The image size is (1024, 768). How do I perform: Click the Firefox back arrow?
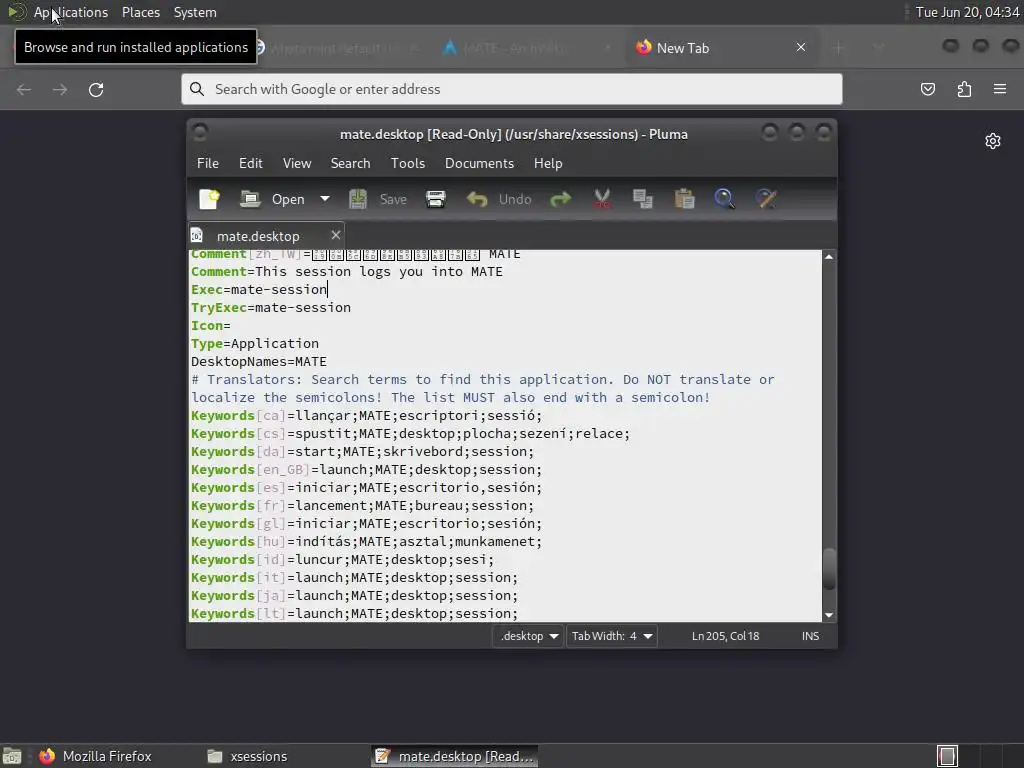[x=24, y=89]
